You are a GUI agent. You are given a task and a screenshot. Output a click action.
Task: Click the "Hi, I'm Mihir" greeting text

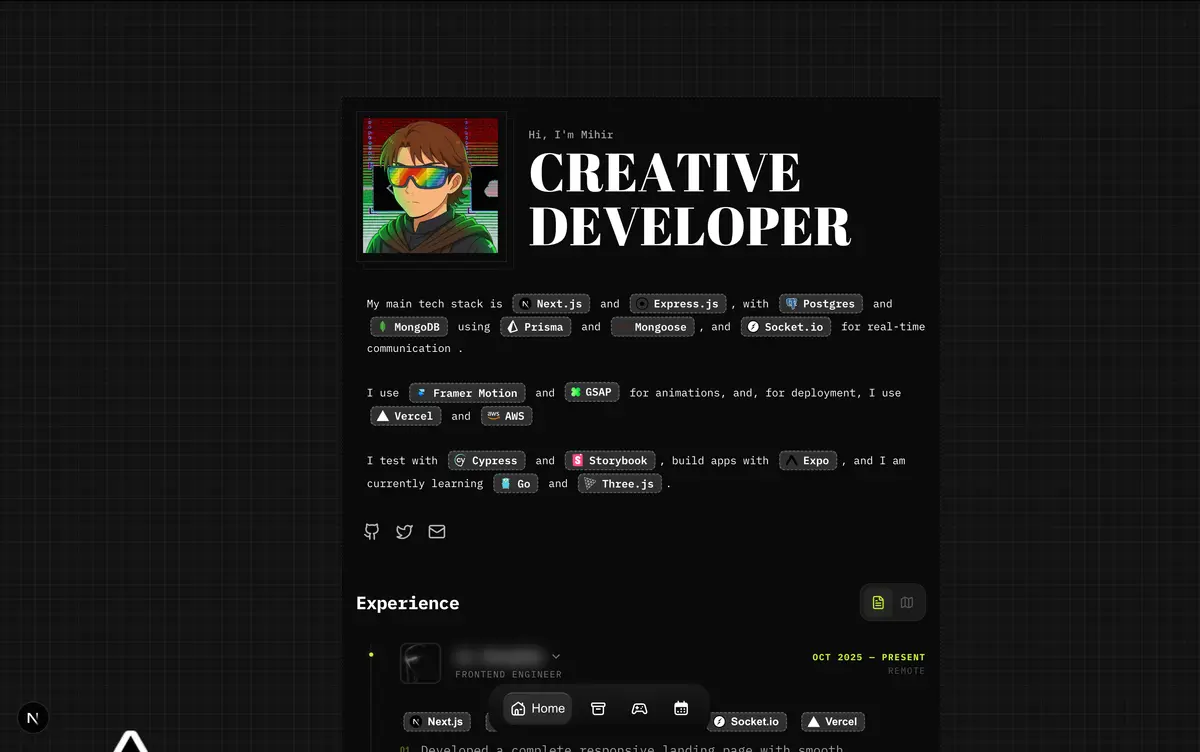(571, 135)
